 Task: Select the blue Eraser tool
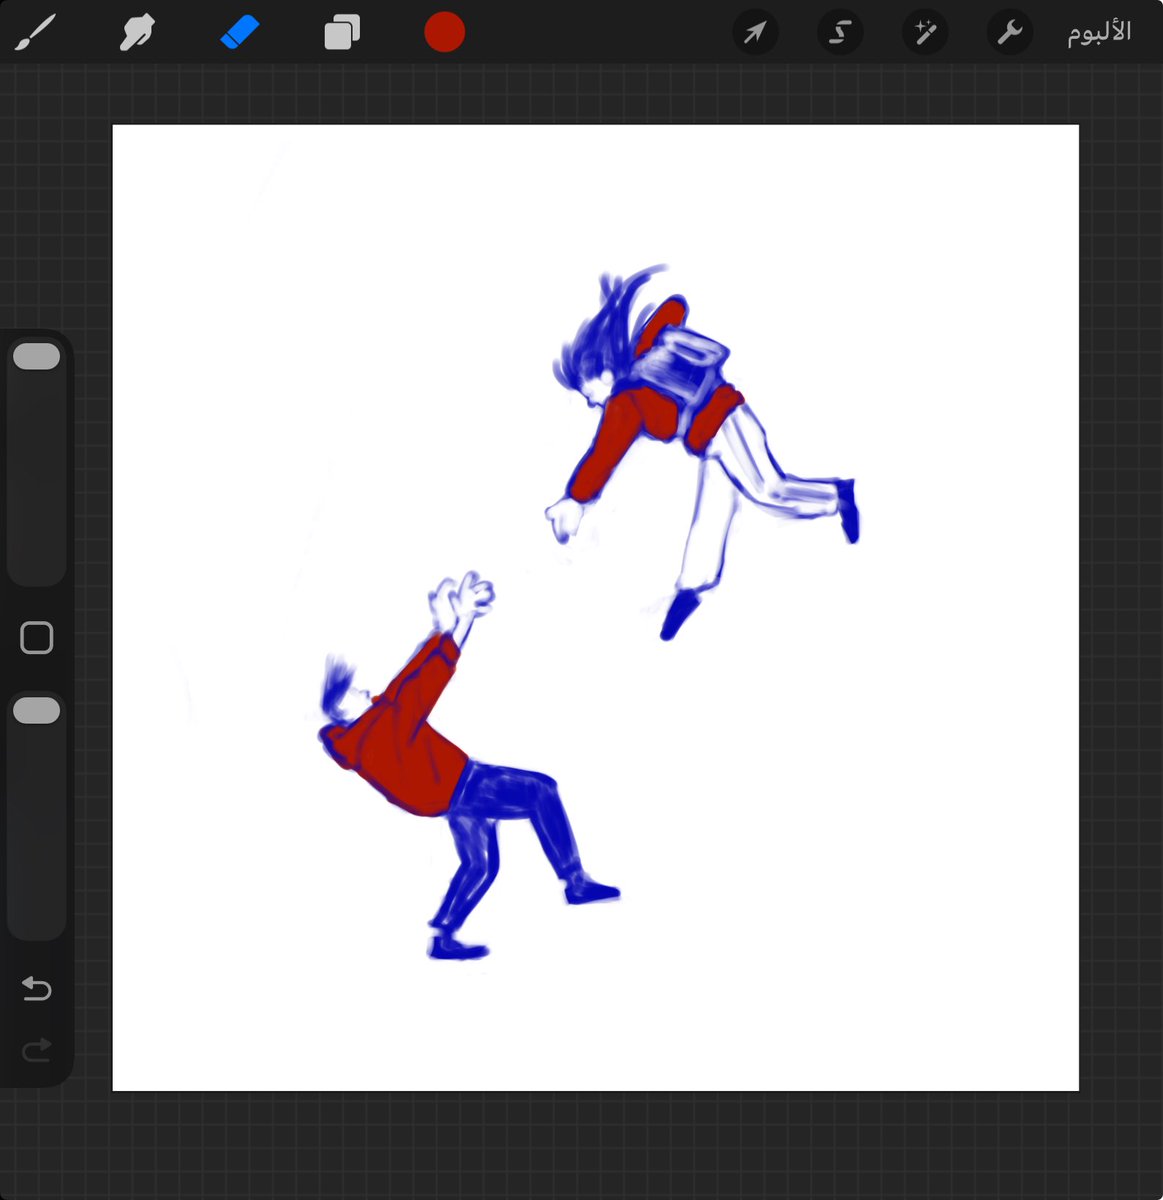point(239,32)
